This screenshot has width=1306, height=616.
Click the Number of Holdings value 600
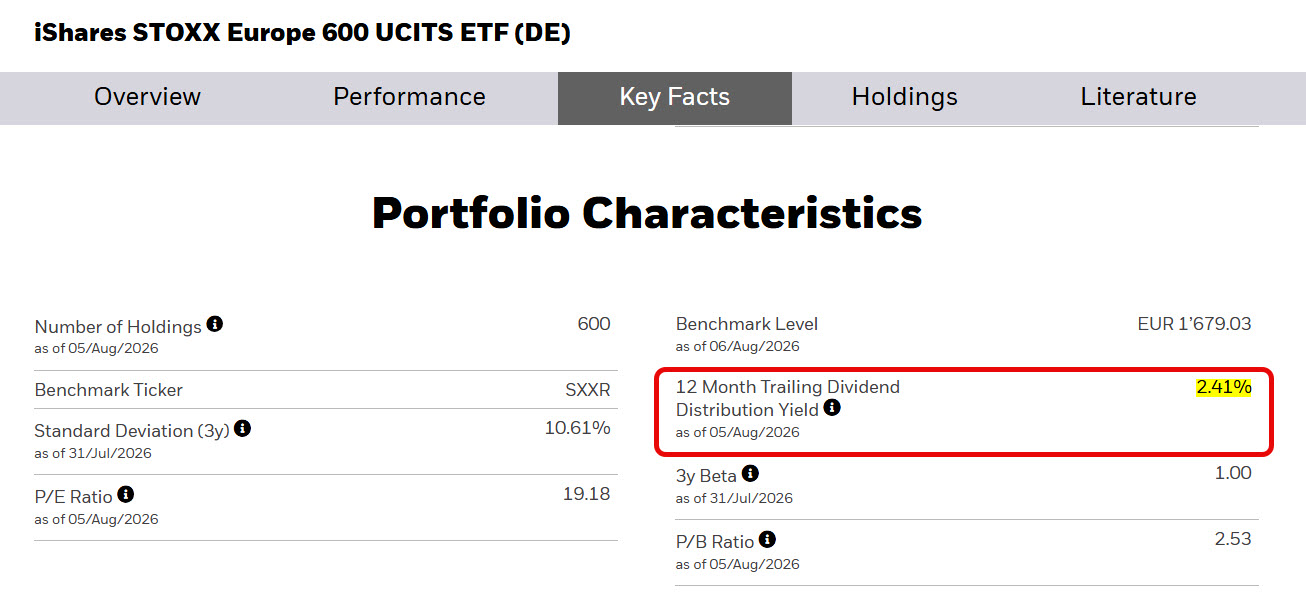click(594, 324)
